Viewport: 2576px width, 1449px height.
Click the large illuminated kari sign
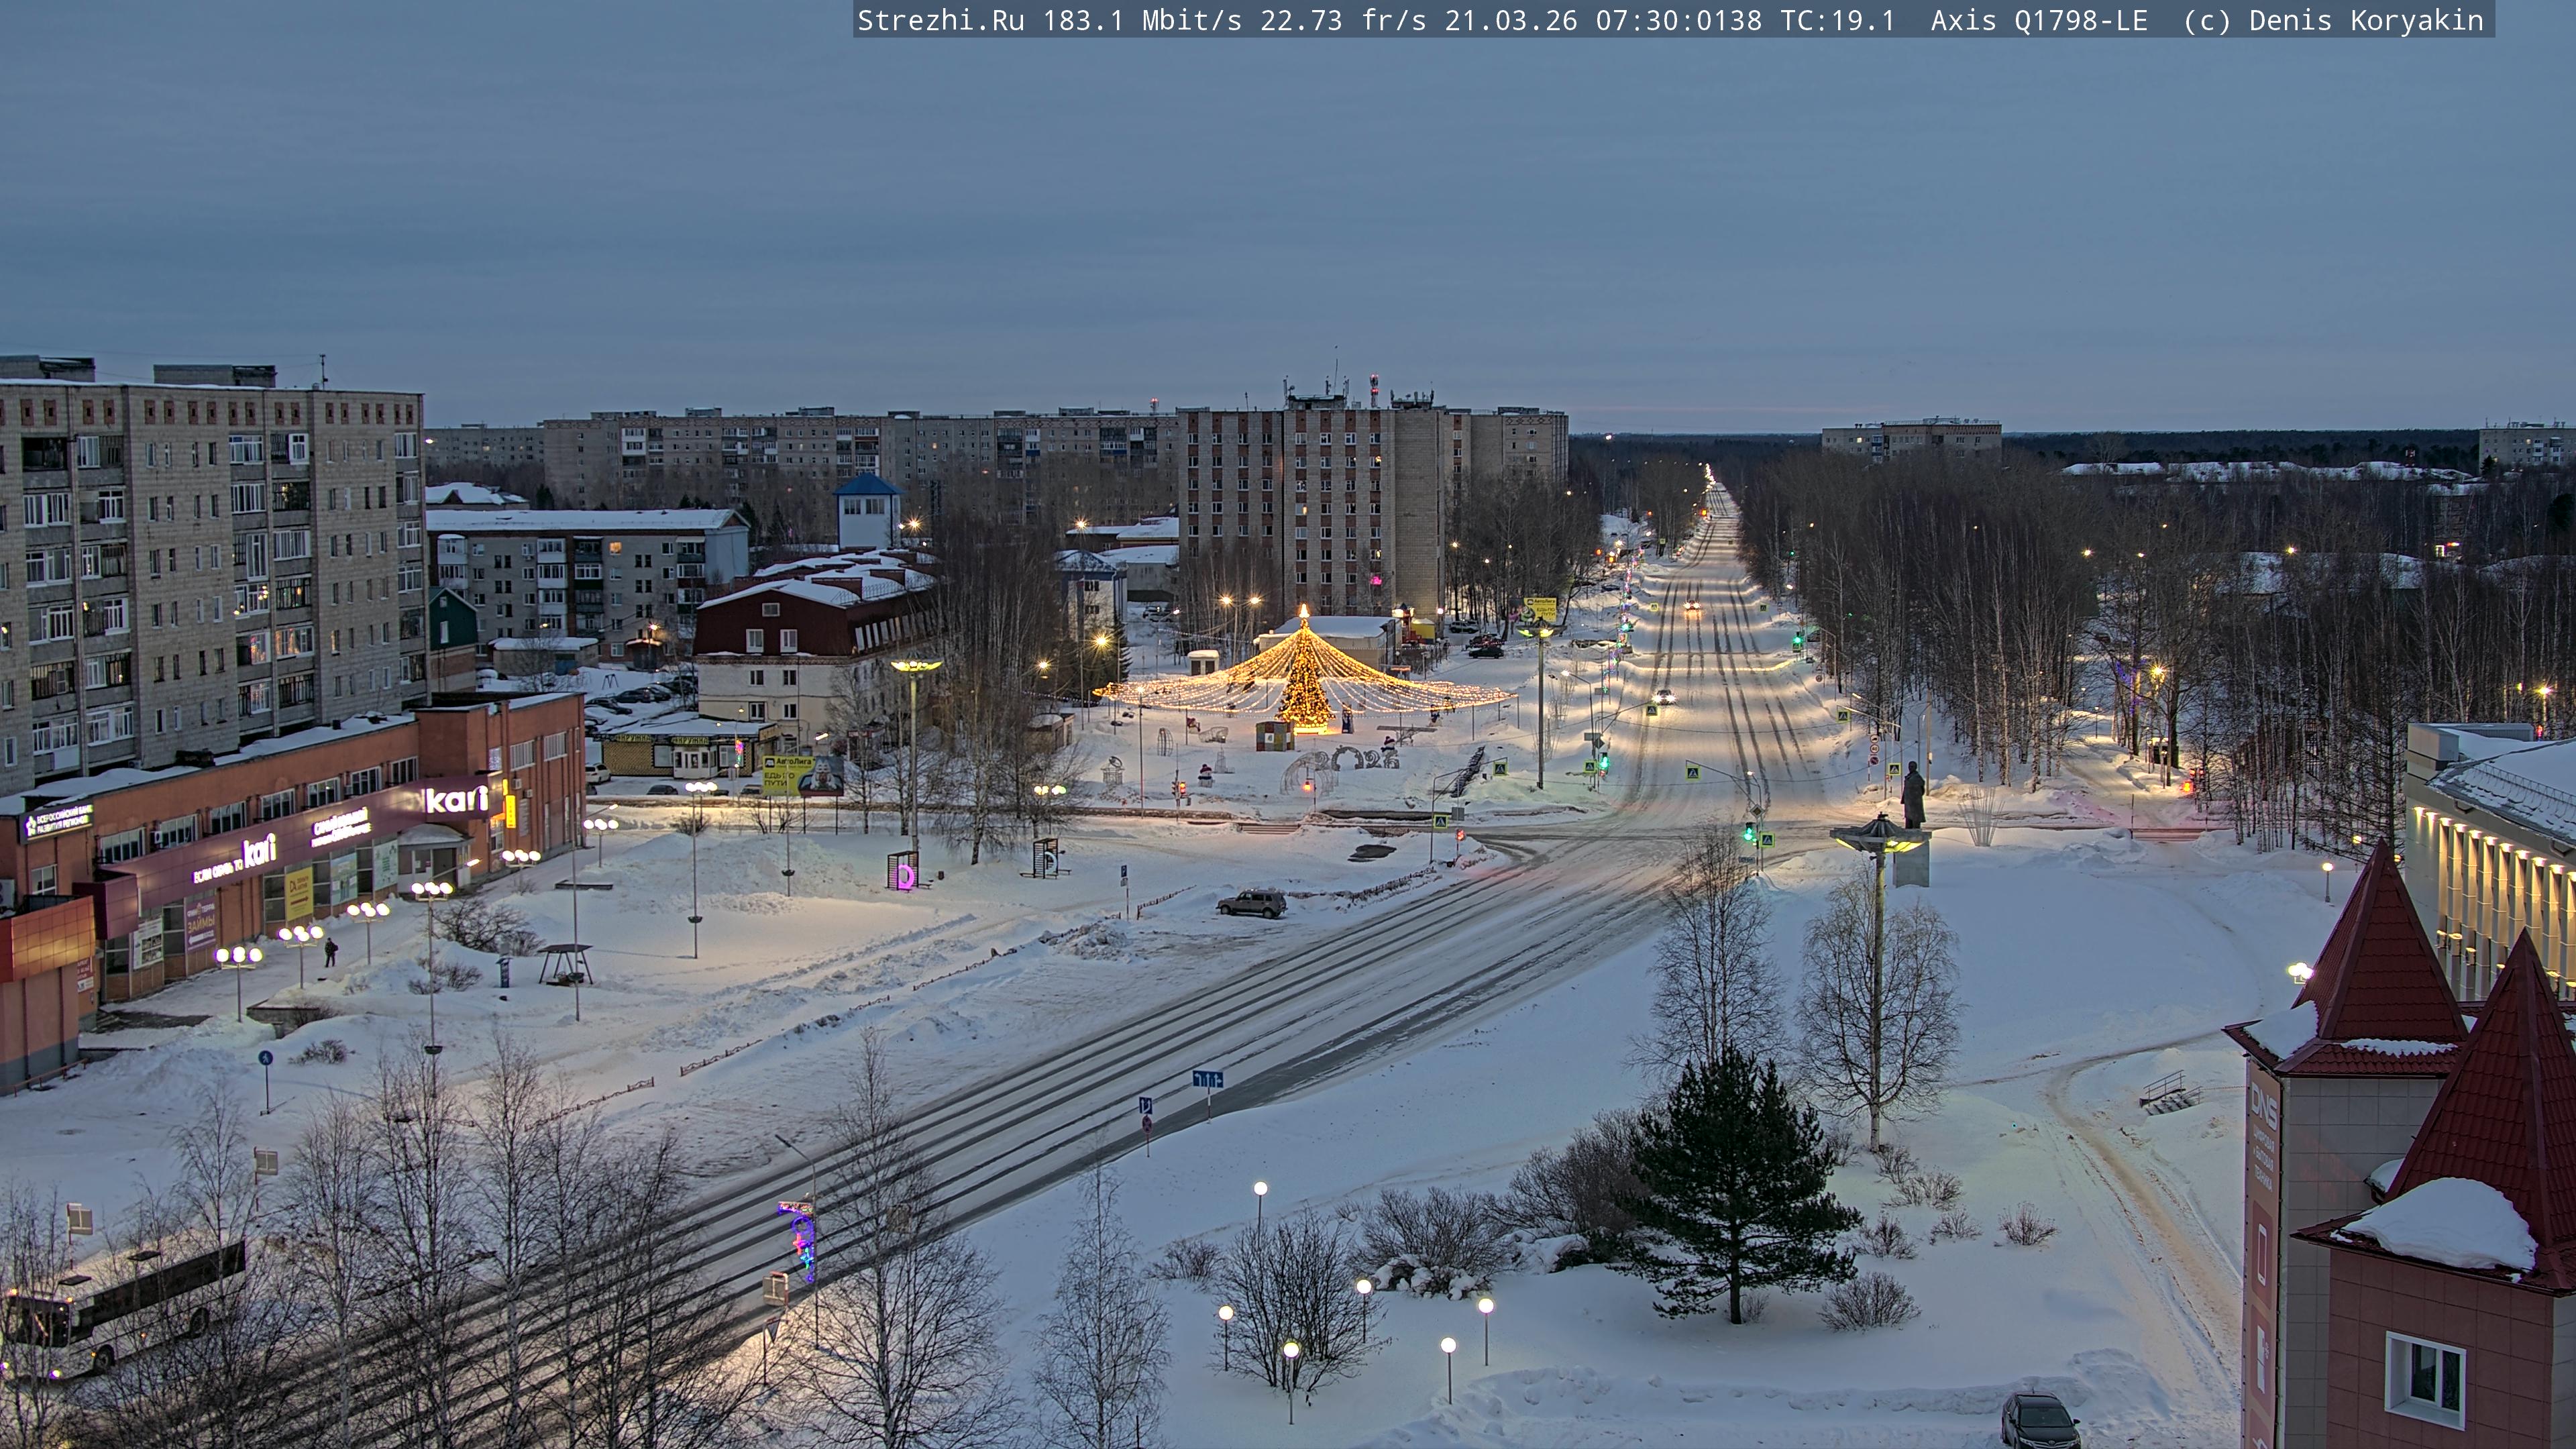pos(458,799)
